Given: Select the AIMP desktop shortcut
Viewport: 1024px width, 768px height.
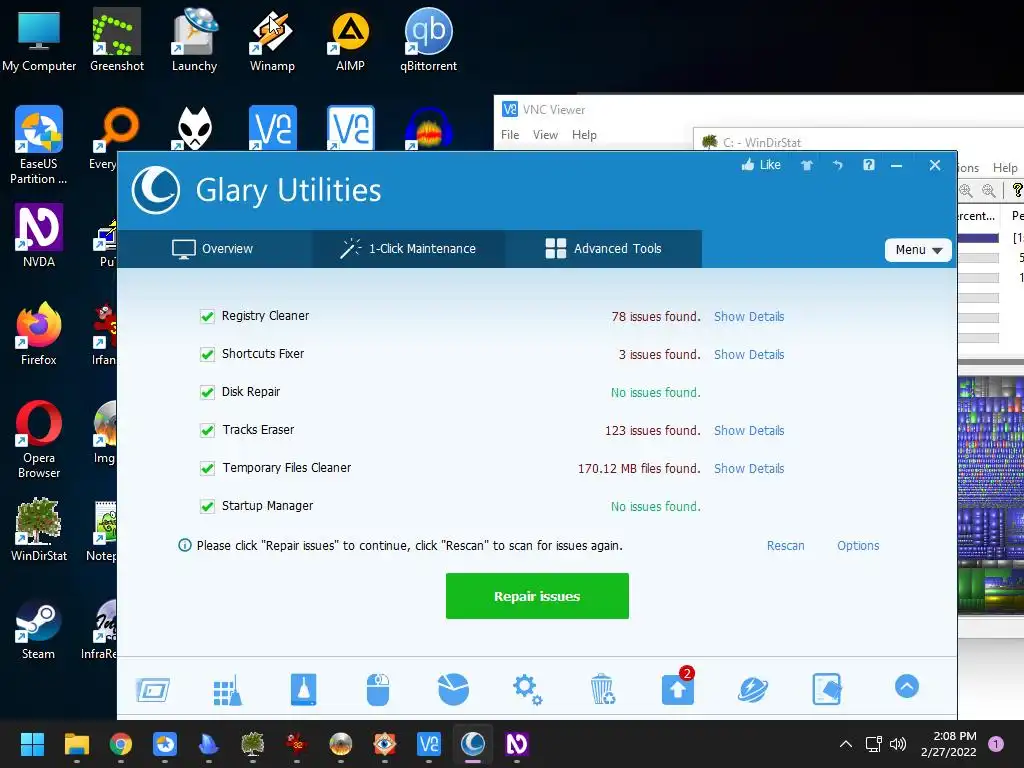Looking at the screenshot, I should [350, 40].
